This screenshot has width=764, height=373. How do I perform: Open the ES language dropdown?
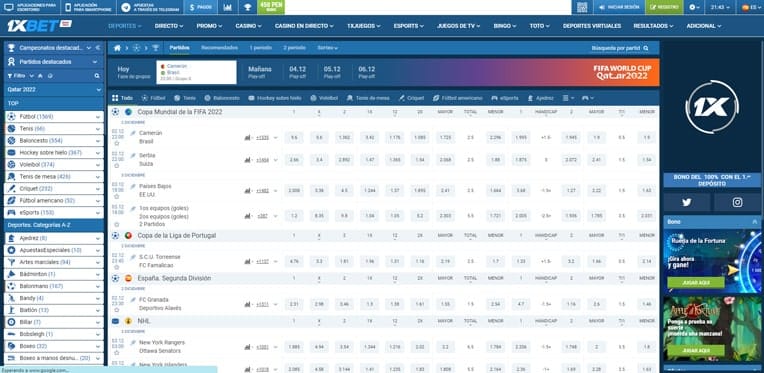(x=750, y=7)
